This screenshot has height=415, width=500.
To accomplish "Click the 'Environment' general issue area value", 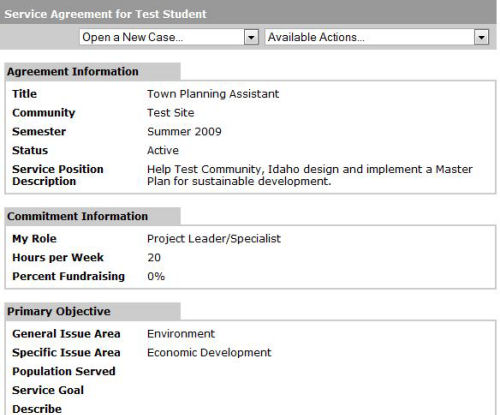I will pyautogui.click(x=181, y=334).
